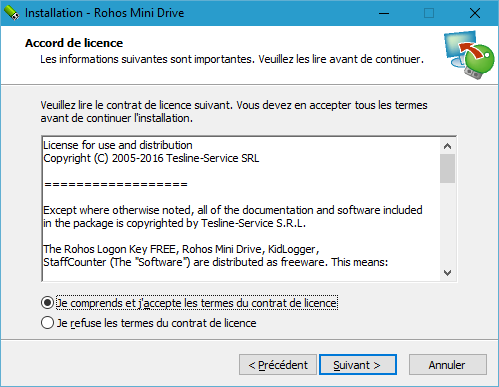
Task: Click "Except where otherwise noted" license paragraph line
Action: pos(233,210)
